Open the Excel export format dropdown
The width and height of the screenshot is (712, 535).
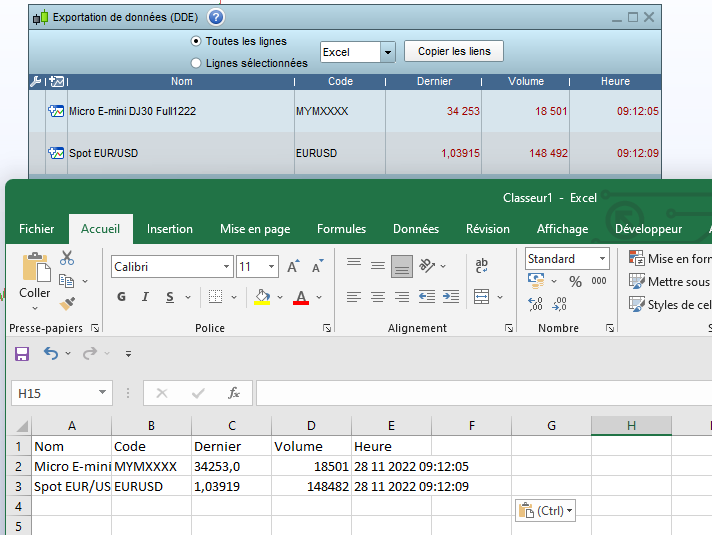(388, 52)
